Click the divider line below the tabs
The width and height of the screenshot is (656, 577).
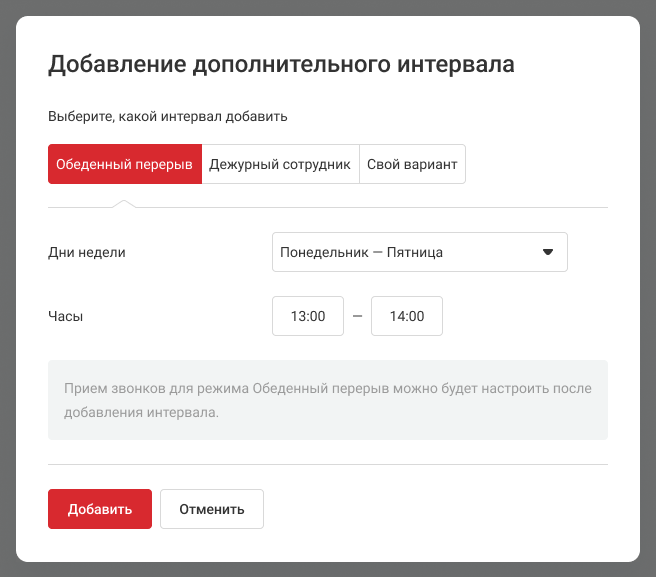[x=400, y=207]
